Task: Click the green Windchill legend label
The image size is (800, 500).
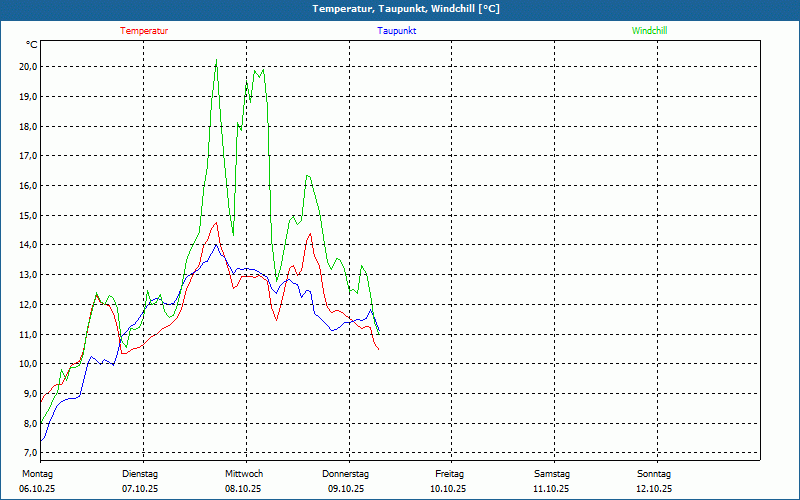Action: (x=649, y=31)
